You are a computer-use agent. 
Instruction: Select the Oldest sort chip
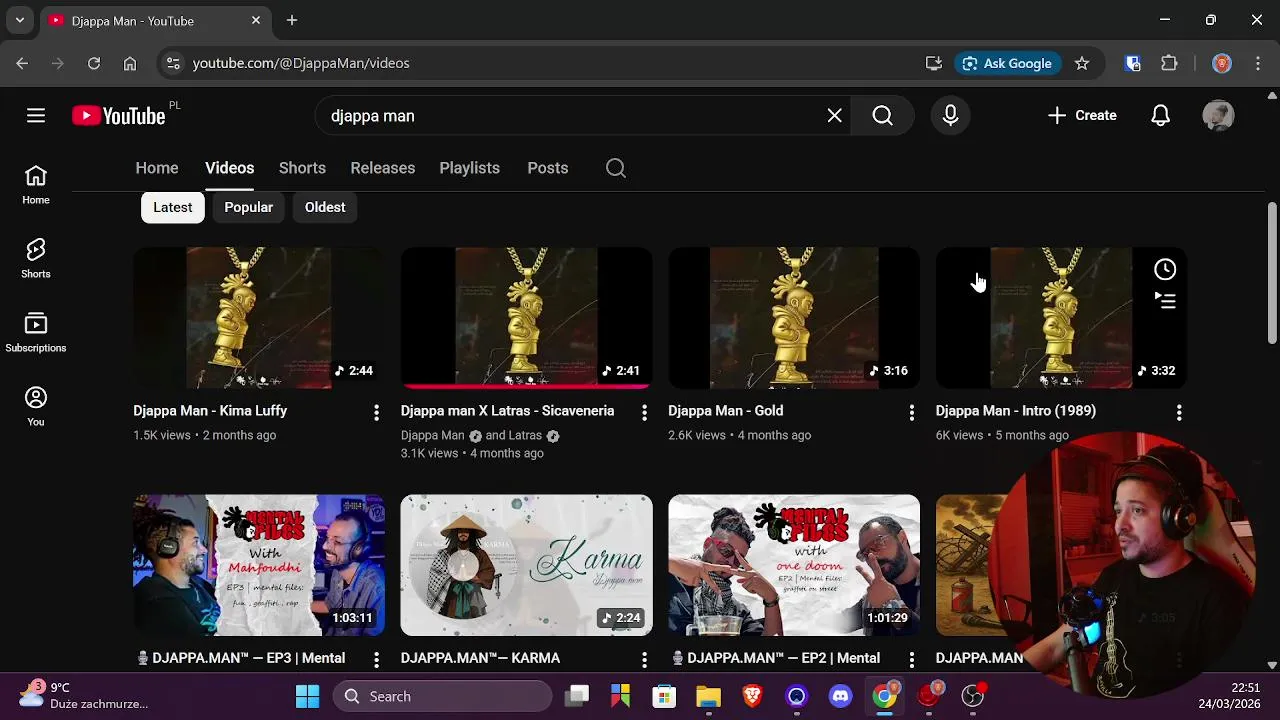(325, 207)
